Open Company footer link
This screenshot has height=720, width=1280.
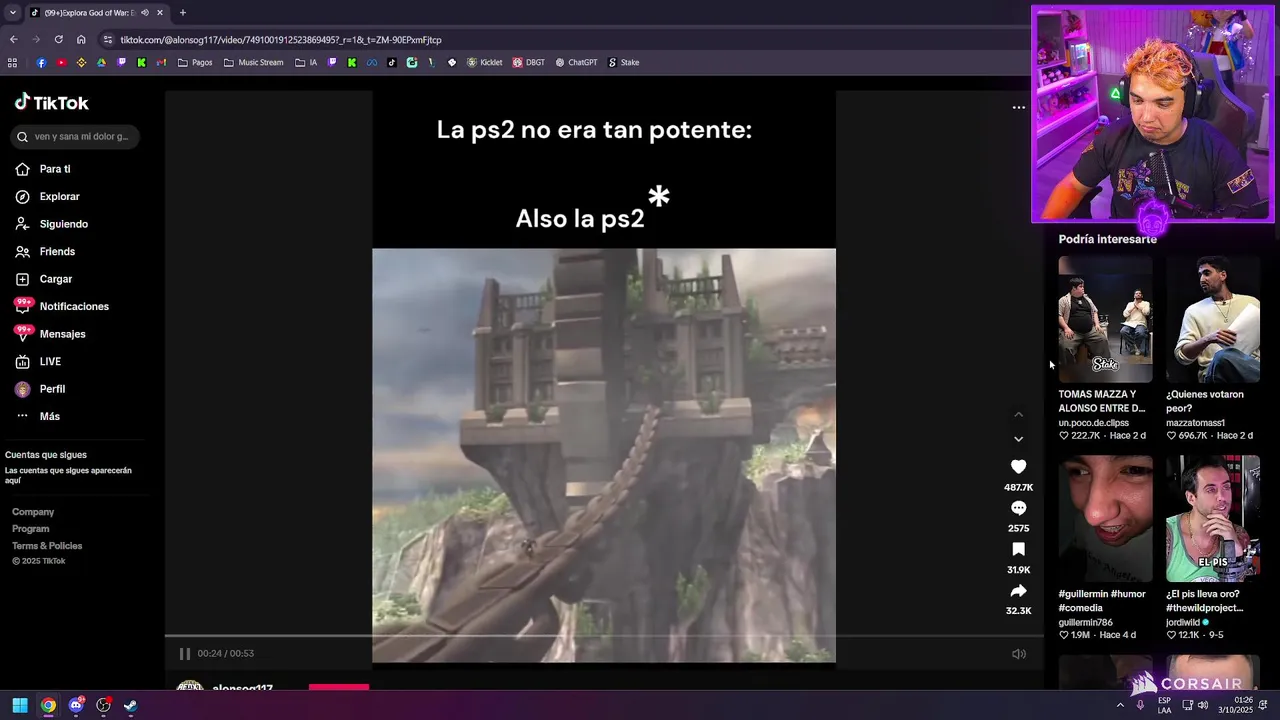(33, 512)
